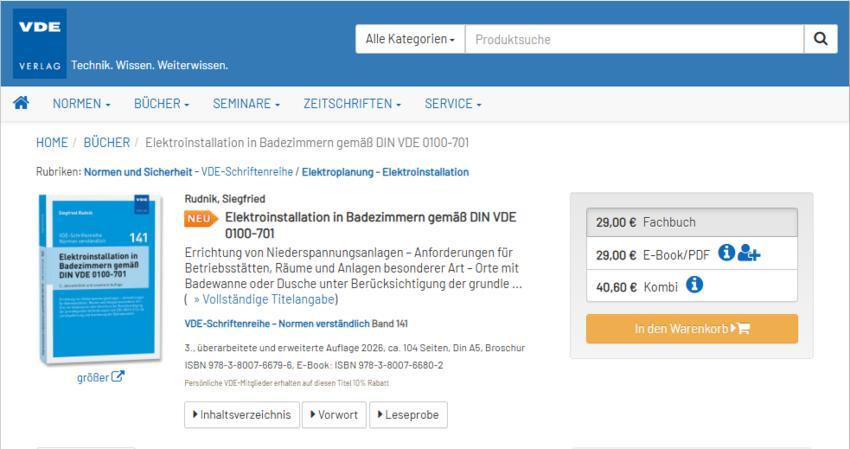Expand the SERVICE menu
The width and height of the screenshot is (850, 449).
453,104
